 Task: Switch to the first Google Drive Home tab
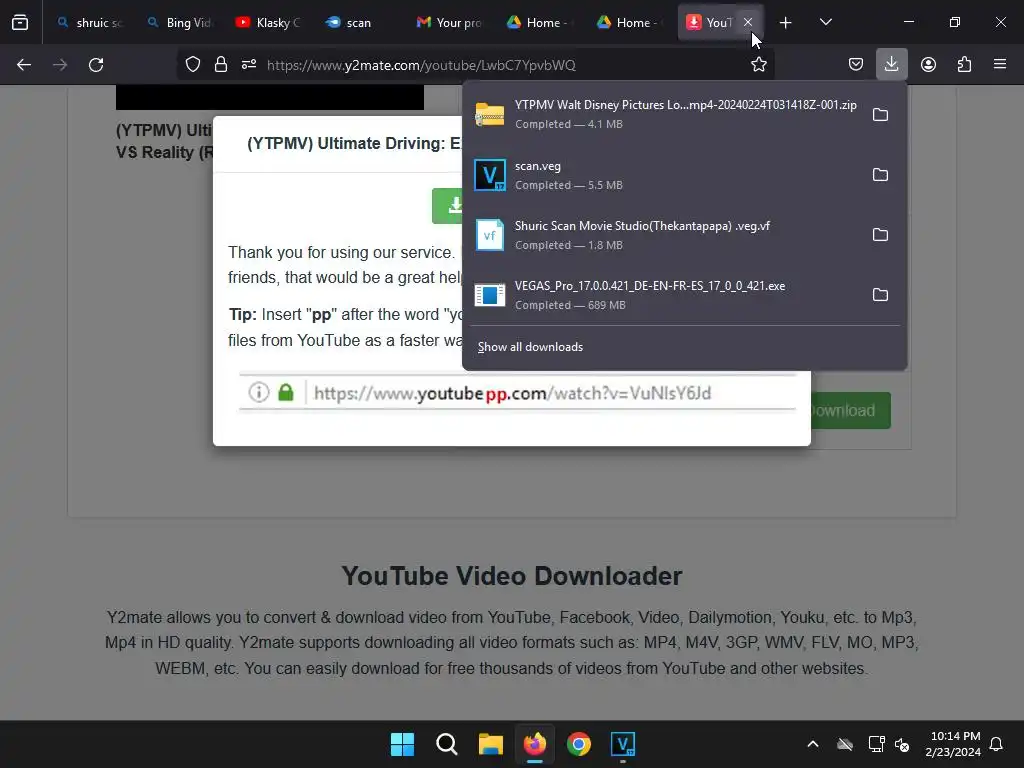540,22
